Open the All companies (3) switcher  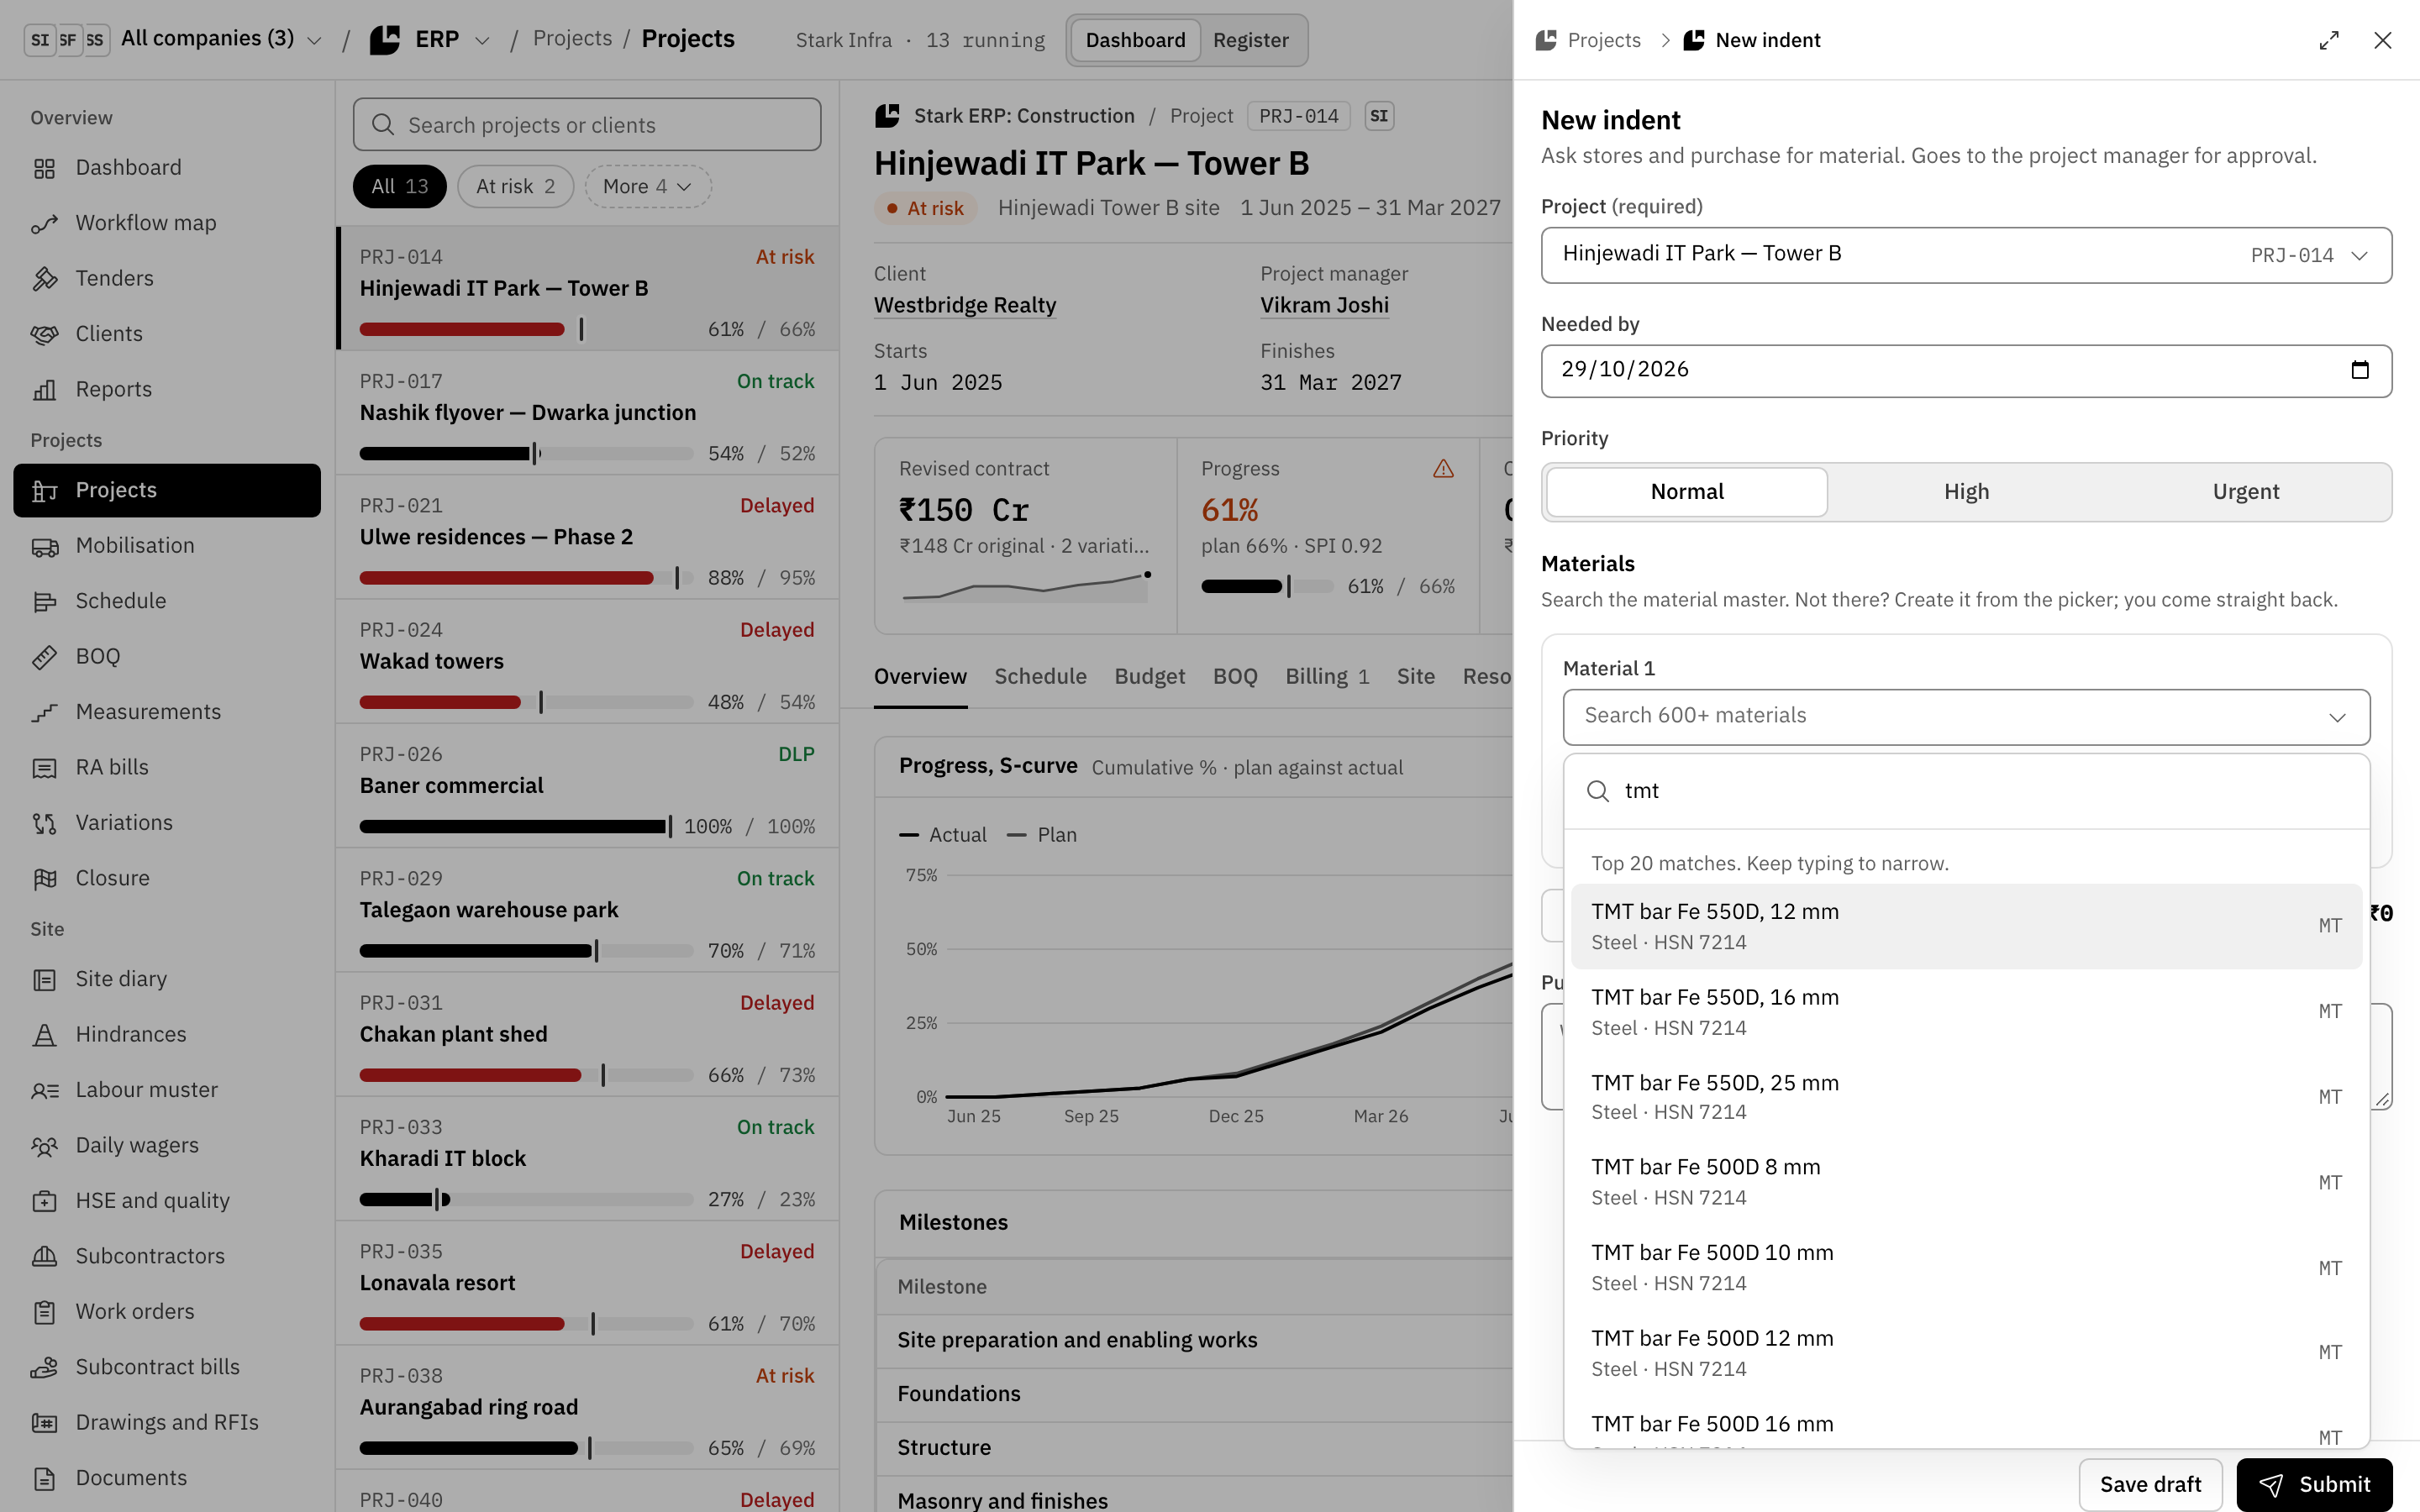click(173, 39)
